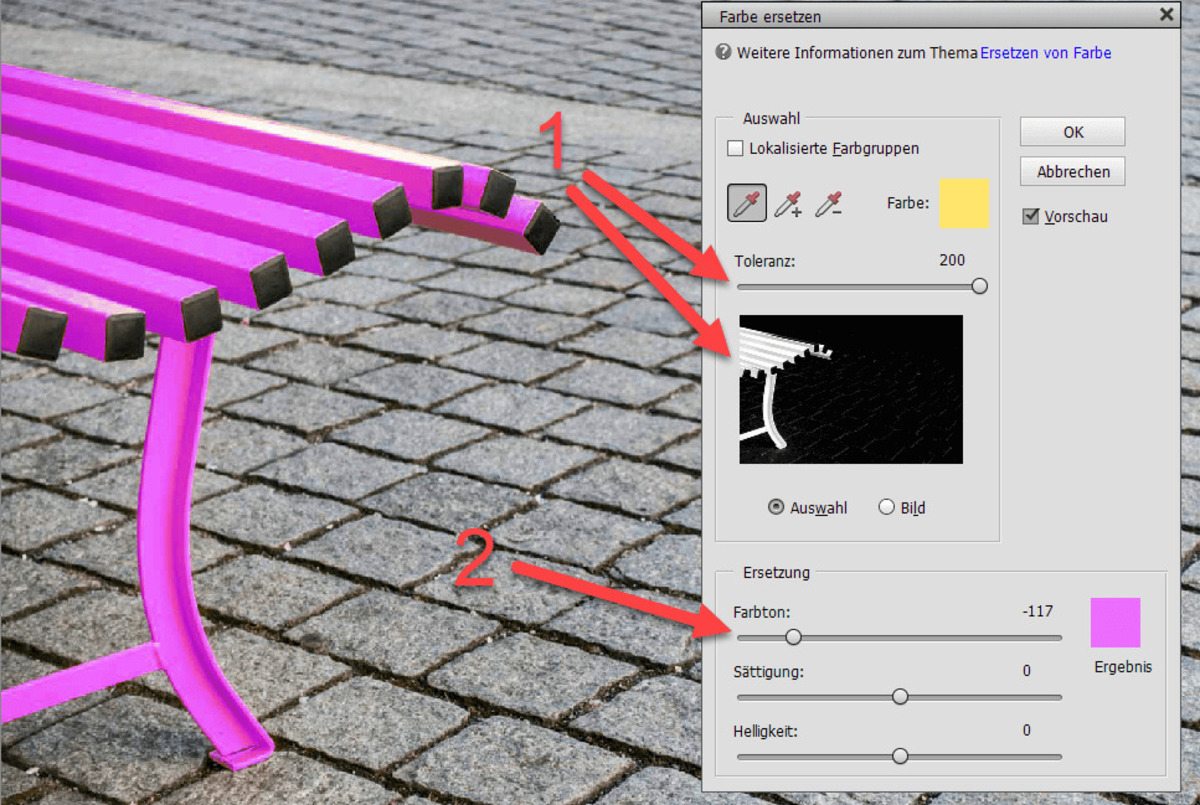Viewport: 1200px width, 805px height.
Task: Click the help question mark icon
Action: point(721,52)
